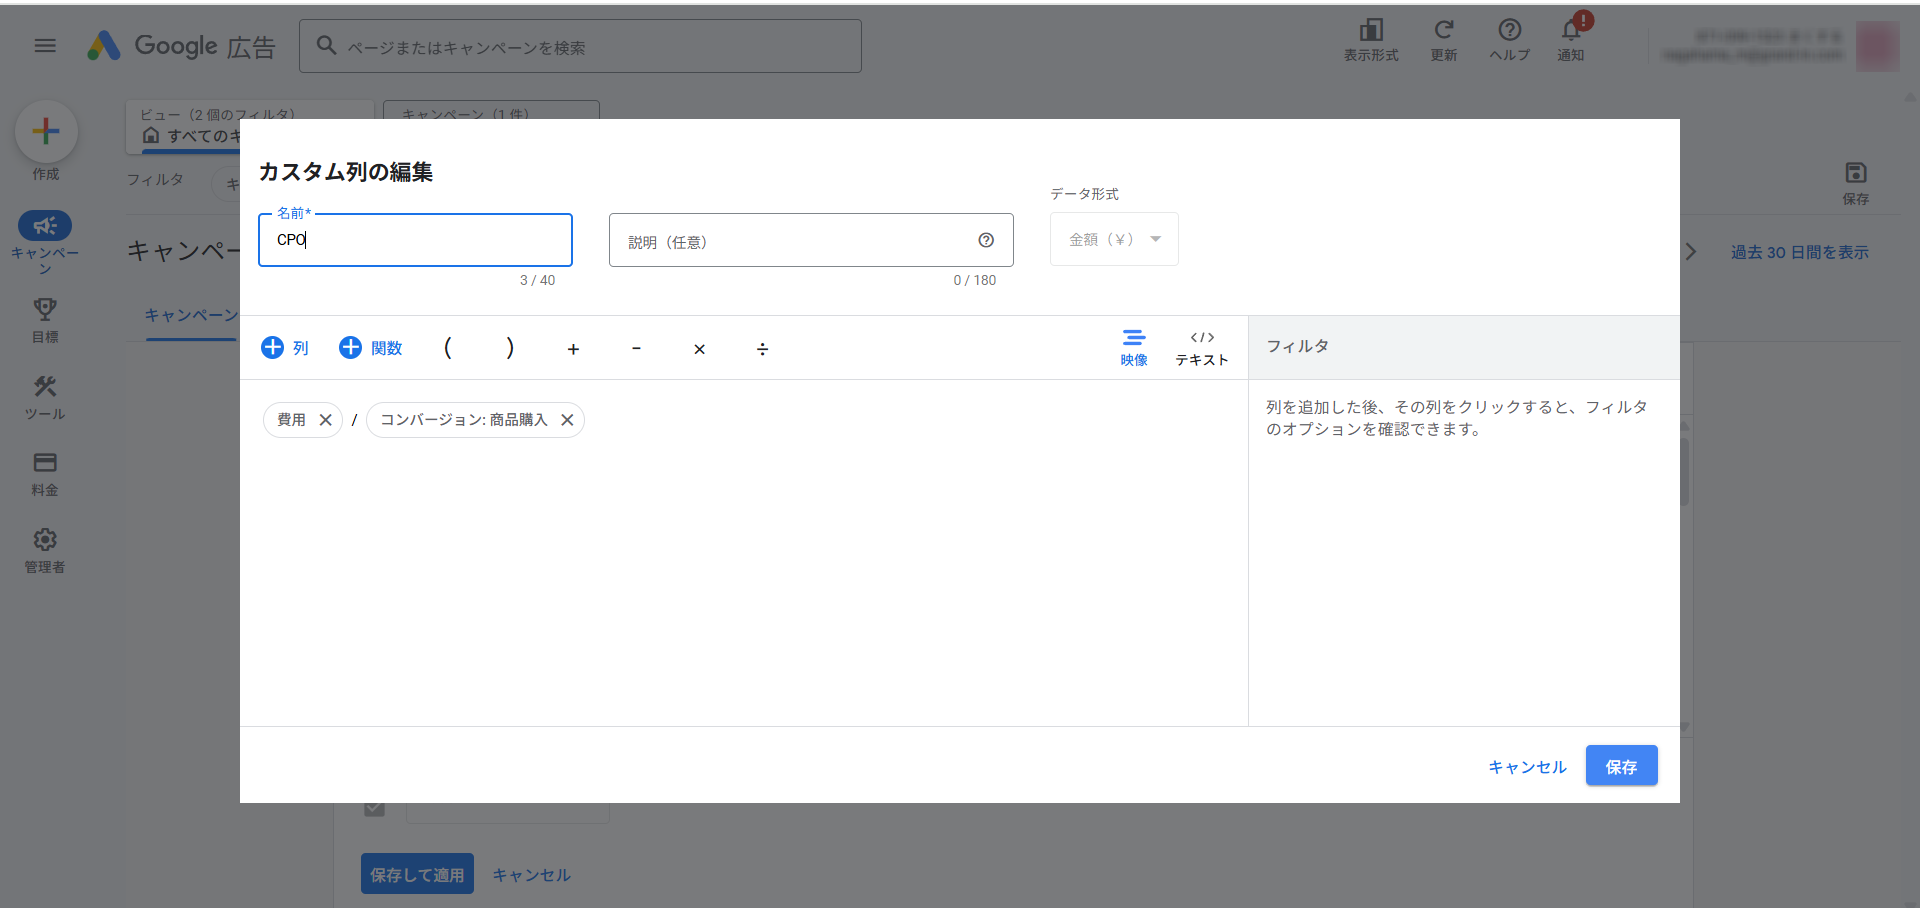Insert the plus operator
Viewport: 1920px width, 908px height.
(573, 349)
